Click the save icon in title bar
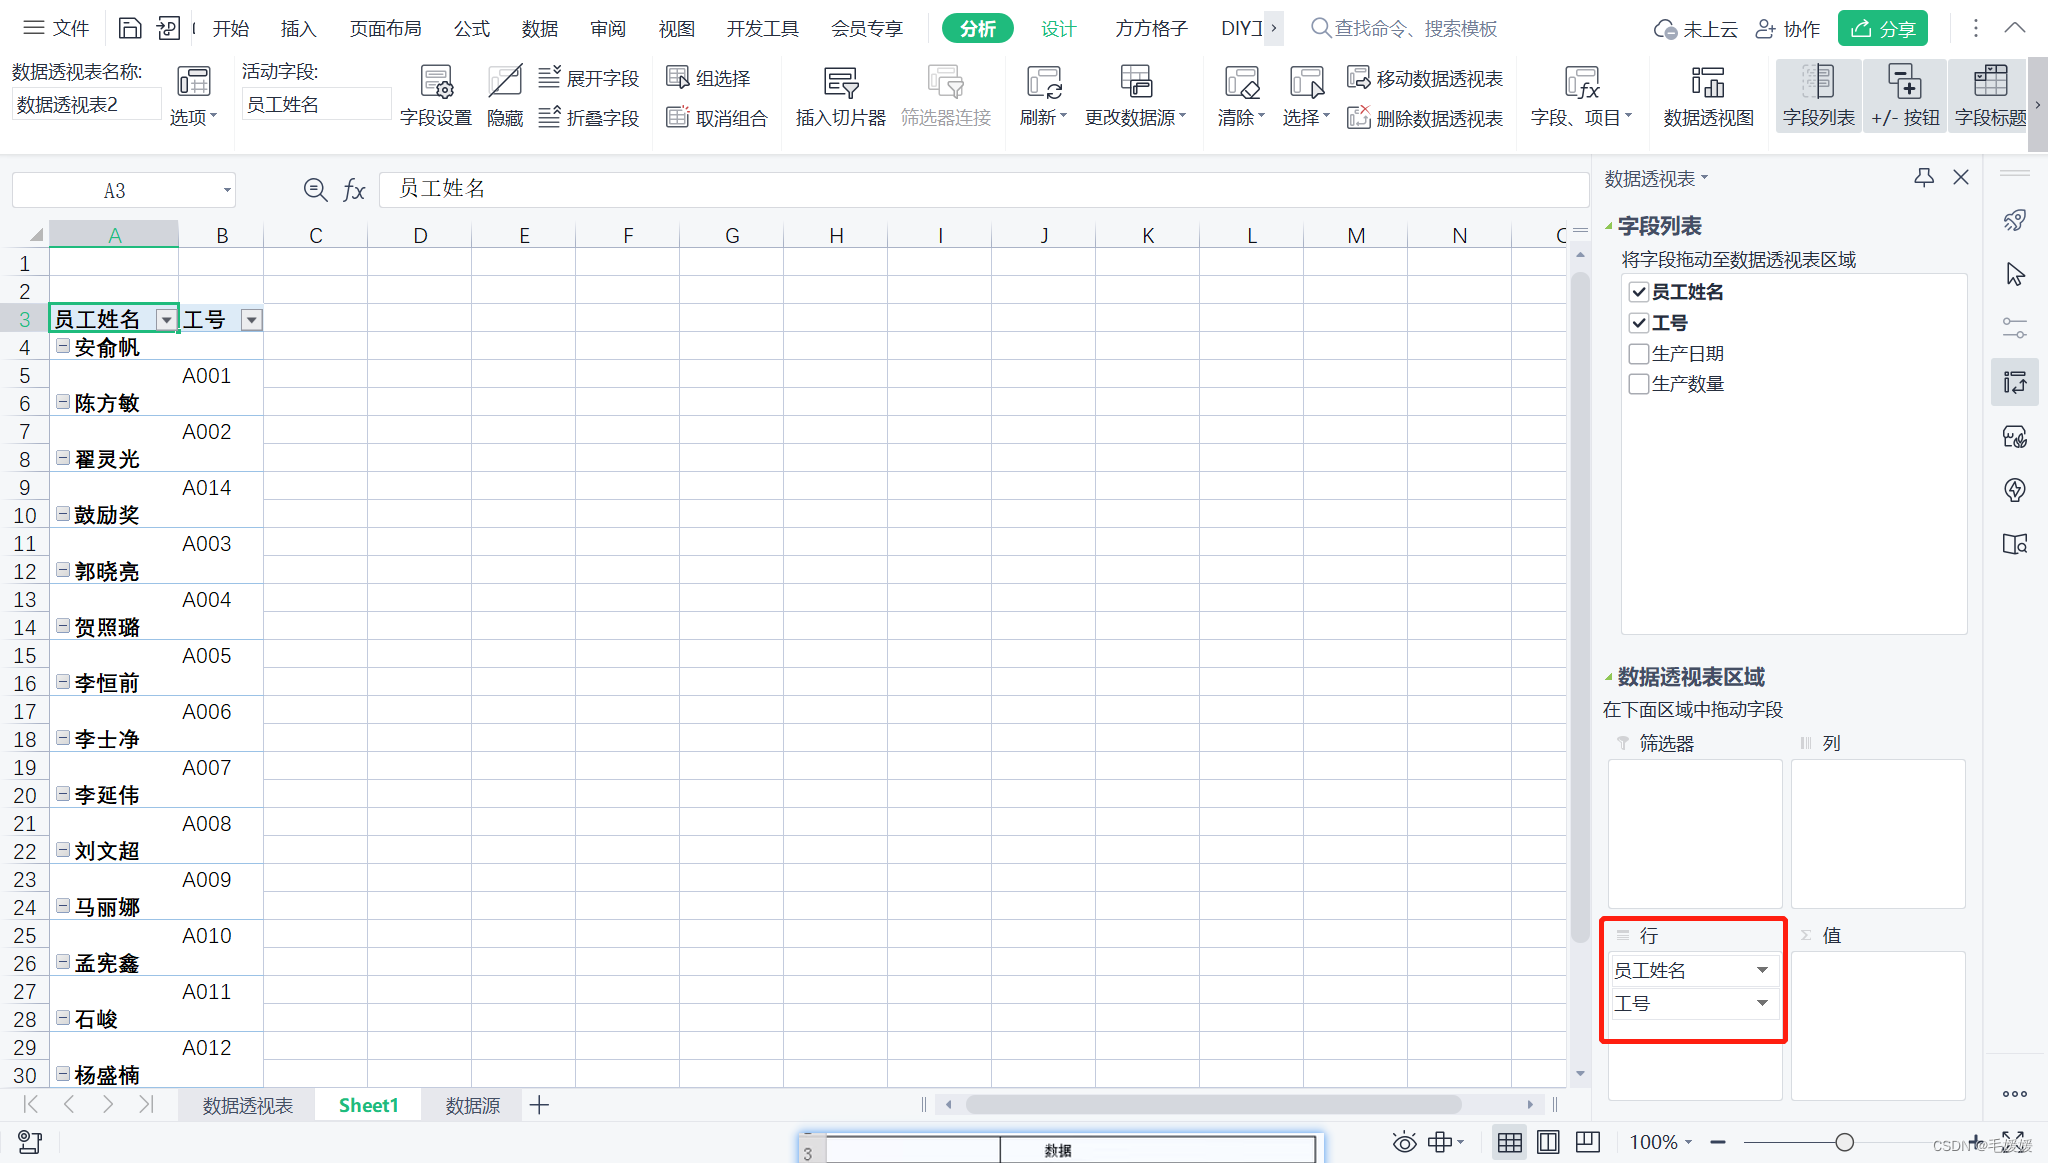 point(129,28)
